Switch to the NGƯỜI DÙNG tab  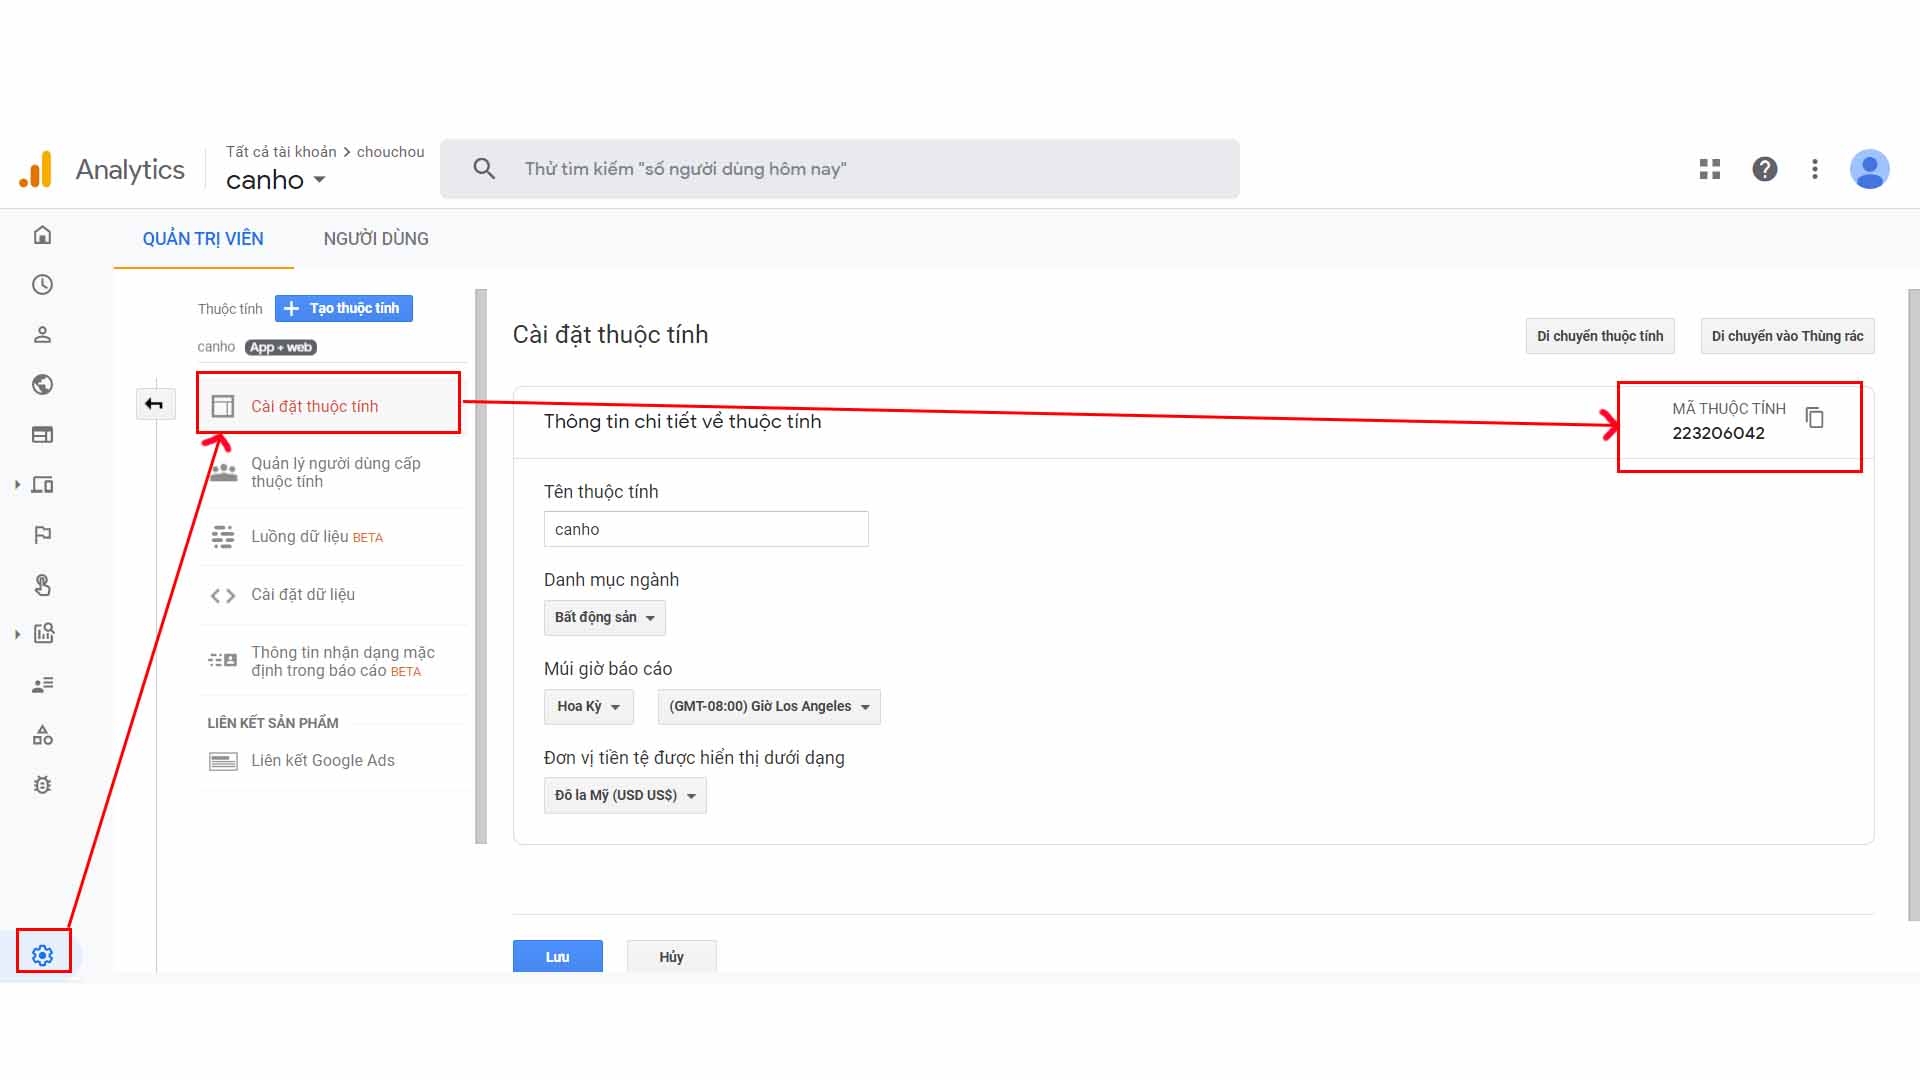click(376, 239)
